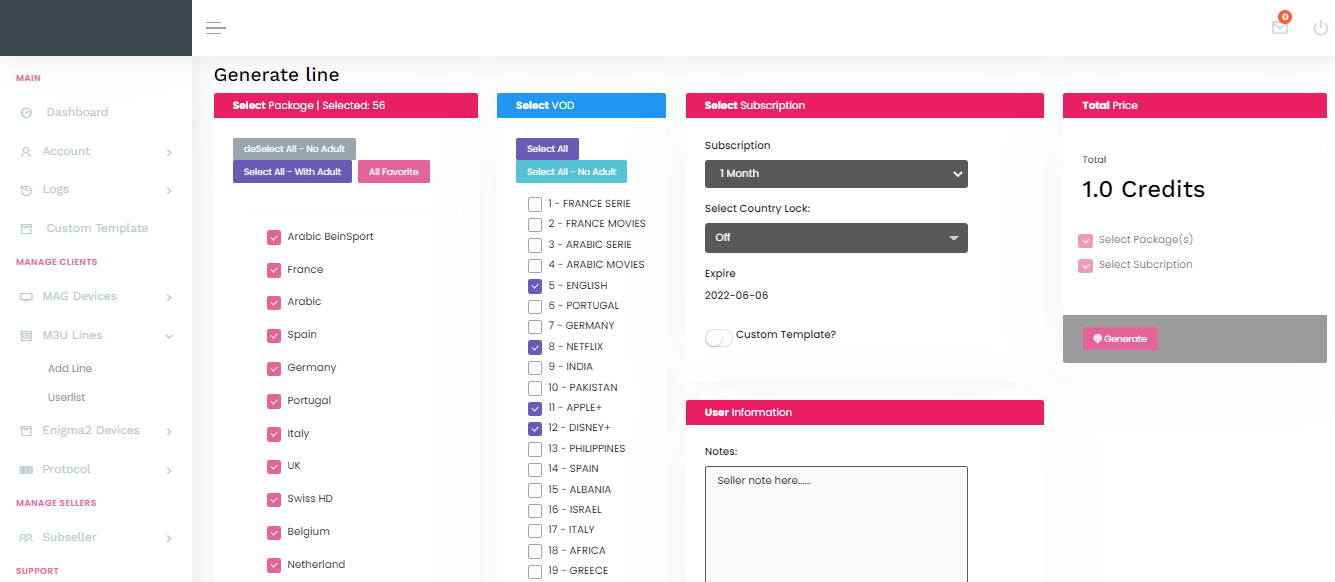Open the Select Country Lock dropdown

(836, 238)
